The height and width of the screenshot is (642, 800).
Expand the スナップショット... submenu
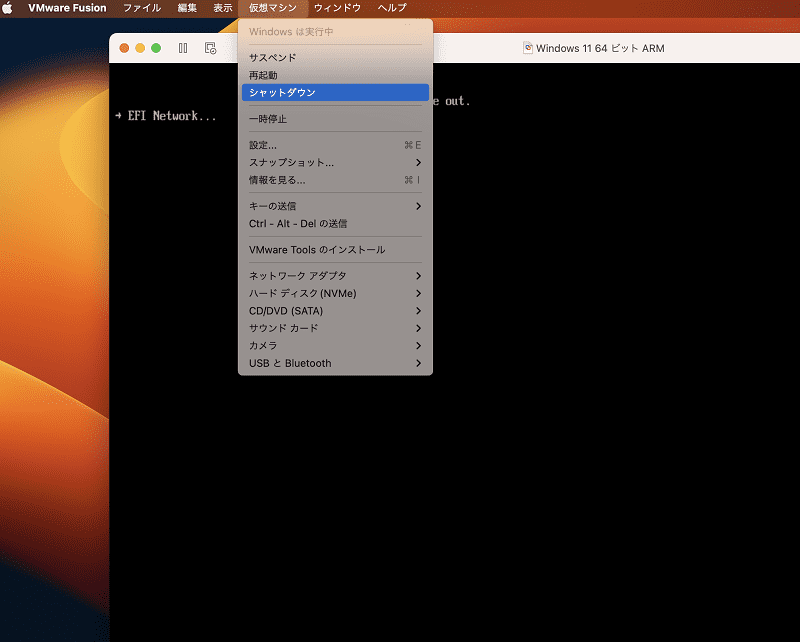335,163
